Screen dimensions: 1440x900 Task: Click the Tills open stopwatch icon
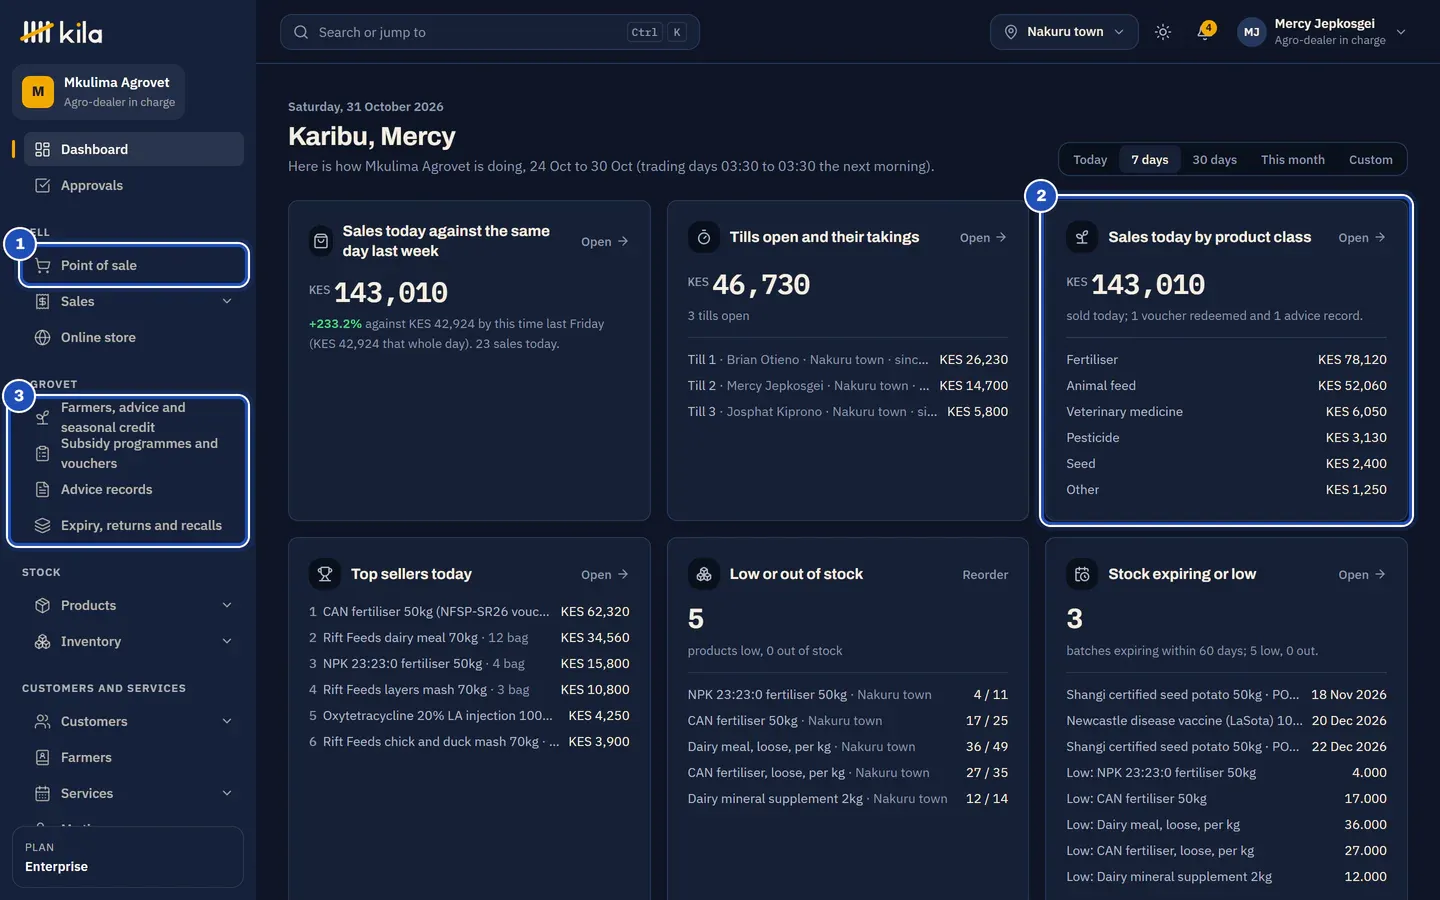[704, 237]
